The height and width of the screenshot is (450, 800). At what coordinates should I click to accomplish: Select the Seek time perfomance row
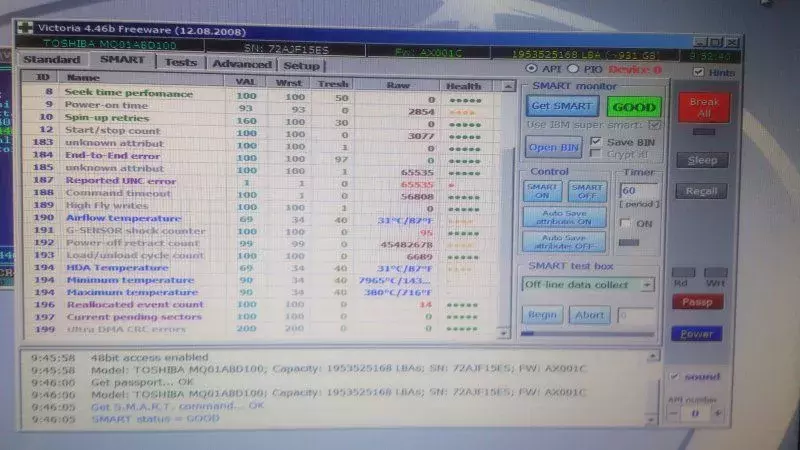[261, 95]
